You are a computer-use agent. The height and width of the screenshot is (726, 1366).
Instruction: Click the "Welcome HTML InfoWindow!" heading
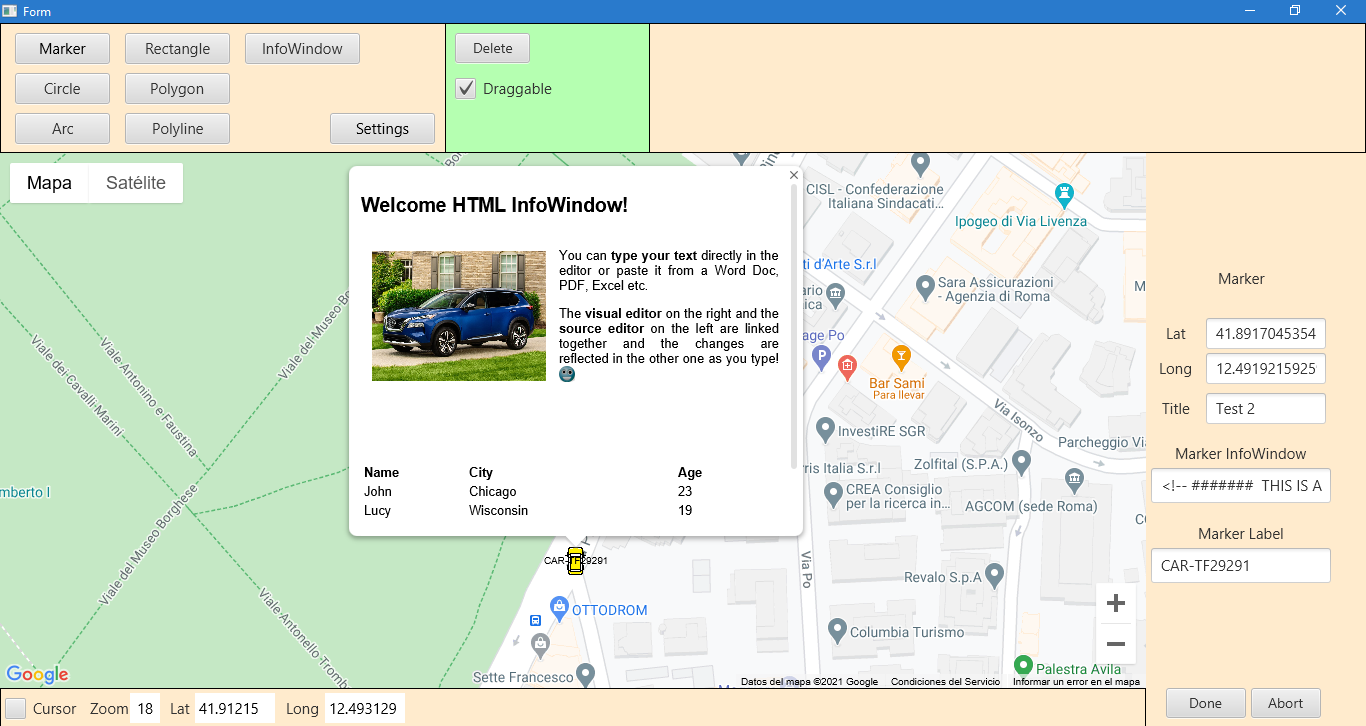(x=494, y=205)
